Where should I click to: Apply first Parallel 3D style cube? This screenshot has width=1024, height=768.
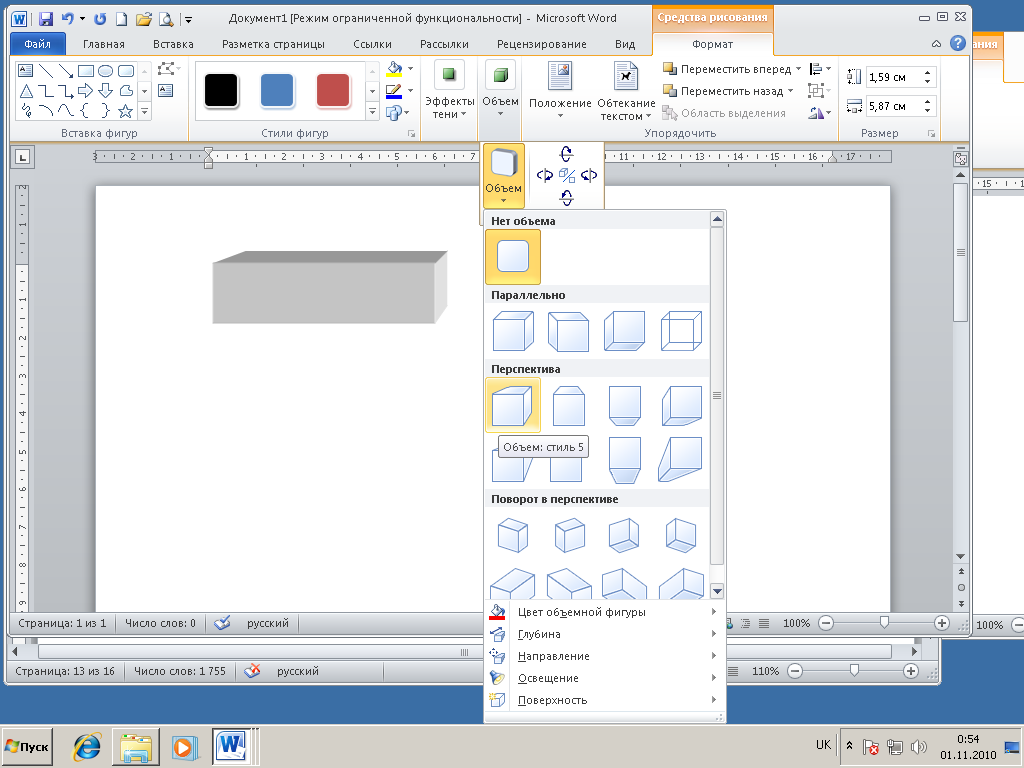513,331
